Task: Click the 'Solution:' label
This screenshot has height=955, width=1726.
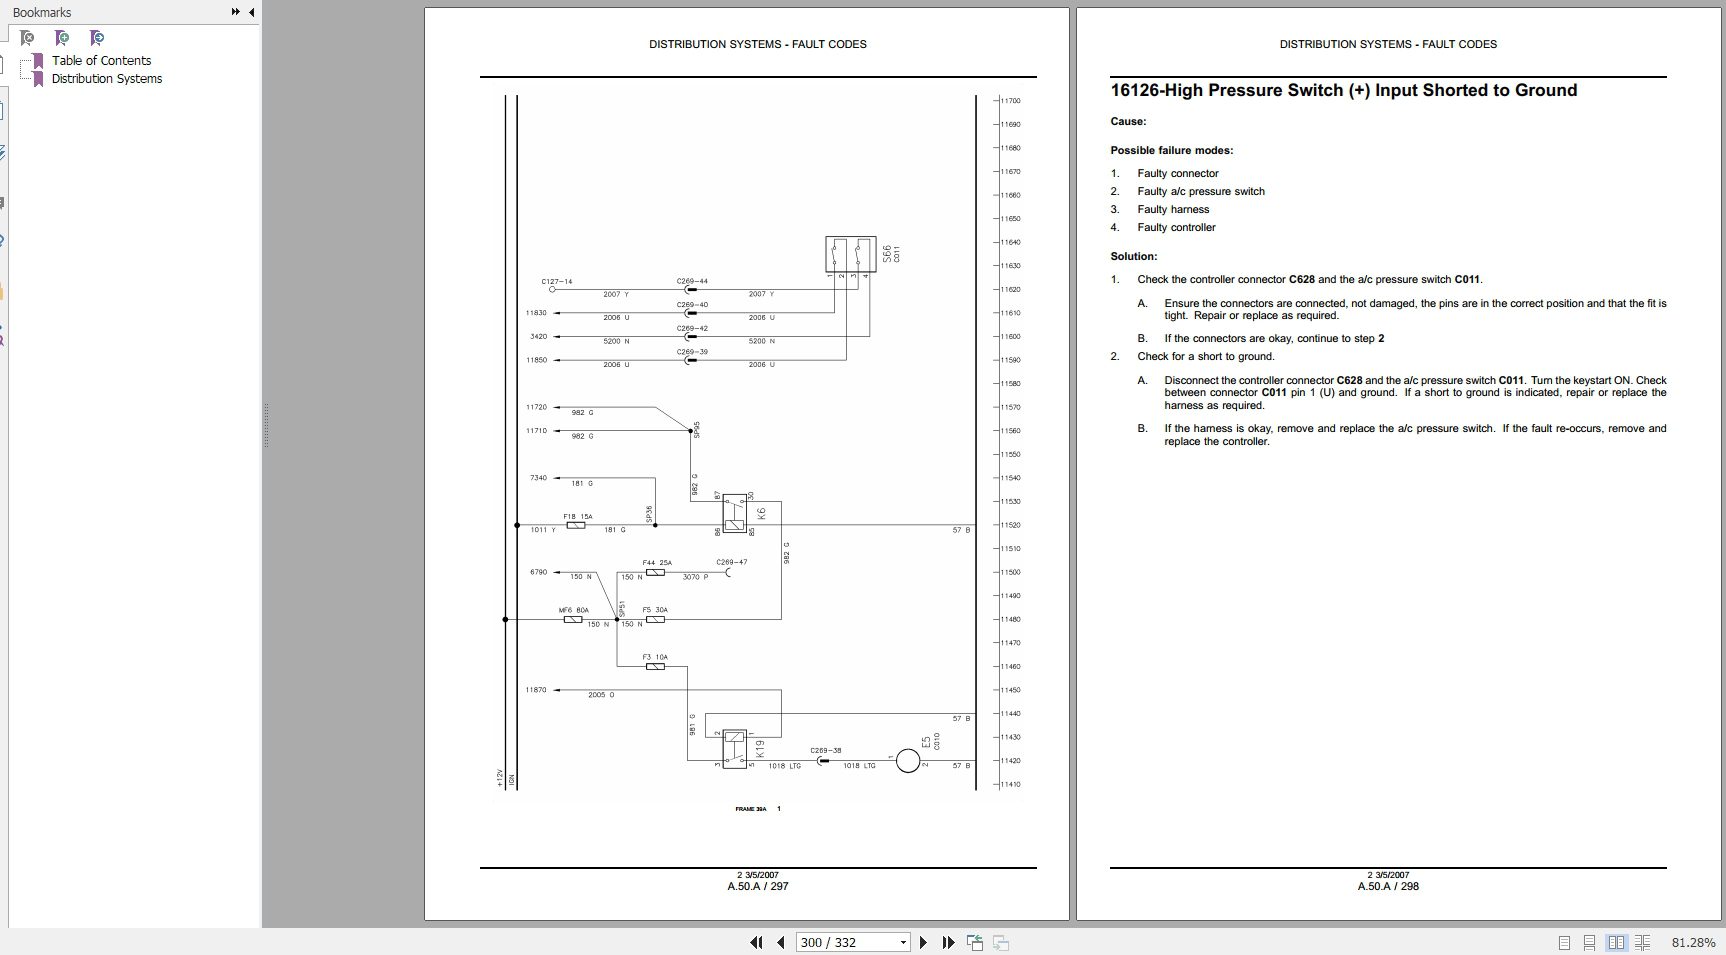Action: tap(1133, 256)
